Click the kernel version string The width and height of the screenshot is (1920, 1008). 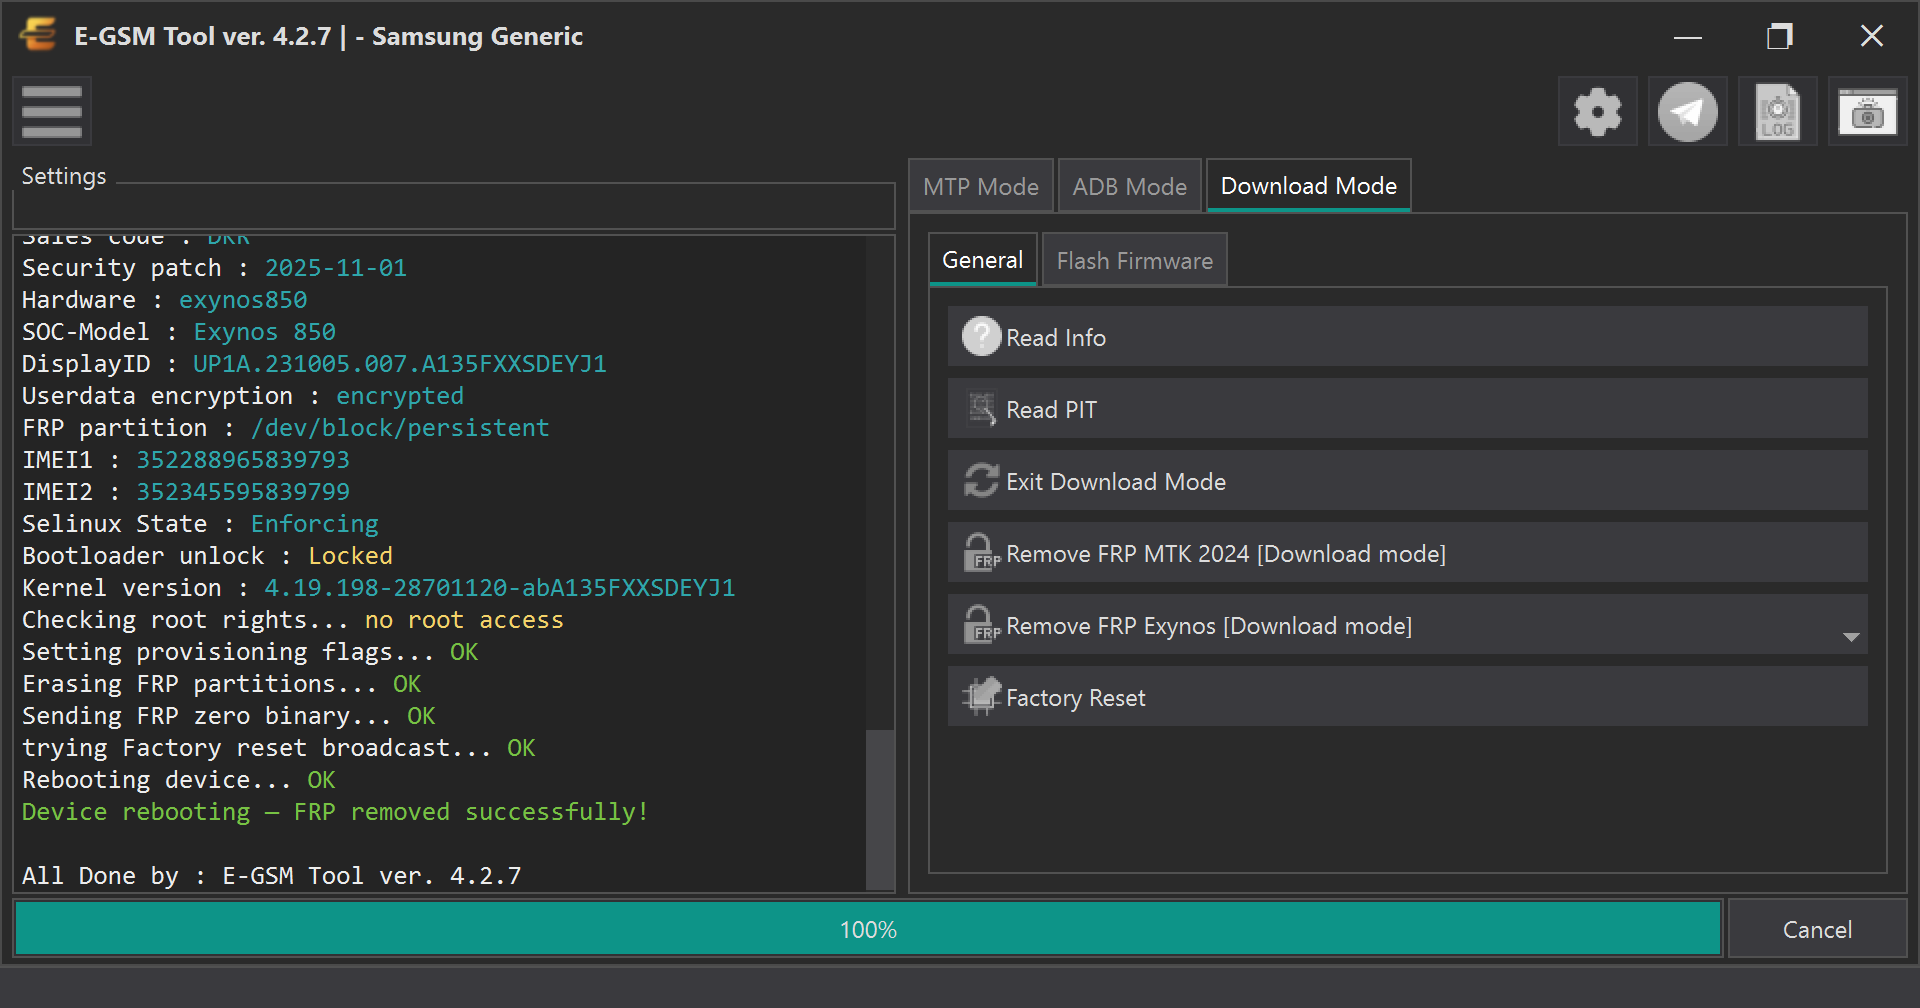(500, 588)
